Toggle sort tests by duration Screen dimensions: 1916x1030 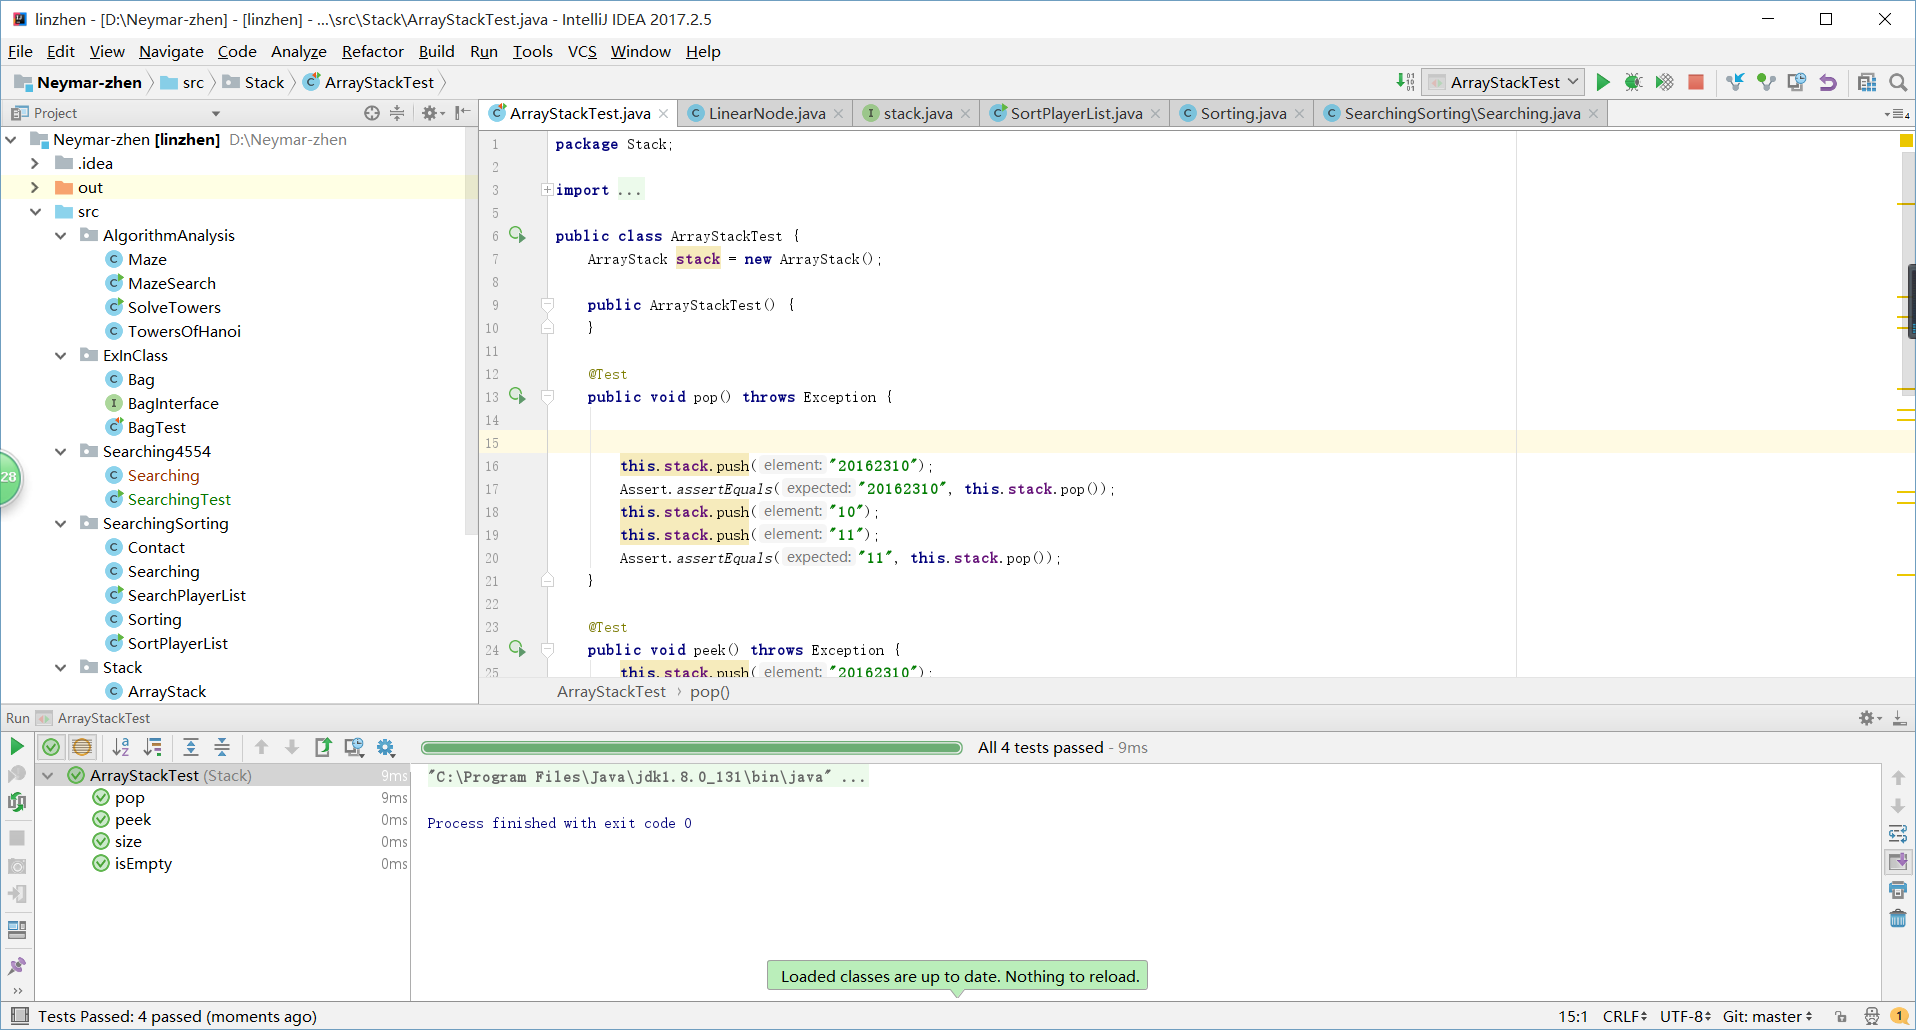[x=153, y=747]
